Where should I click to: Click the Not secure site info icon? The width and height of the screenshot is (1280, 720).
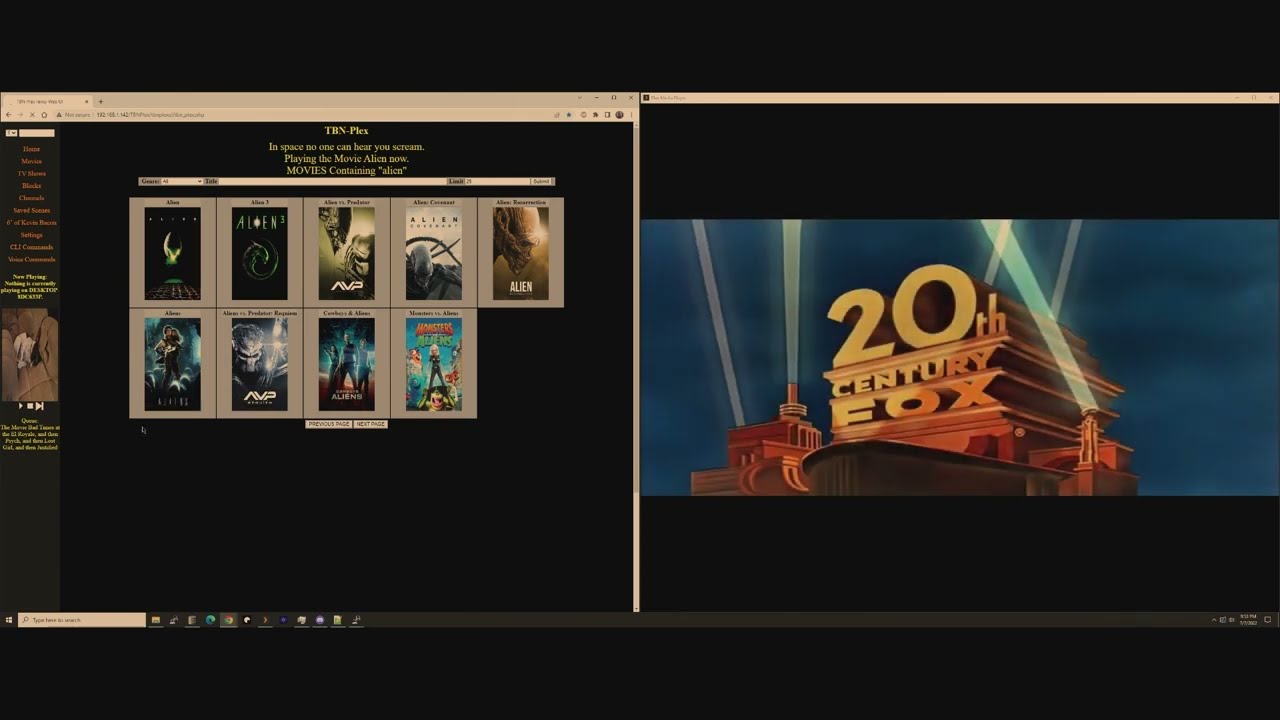pyautogui.click(x=59, y=115)
